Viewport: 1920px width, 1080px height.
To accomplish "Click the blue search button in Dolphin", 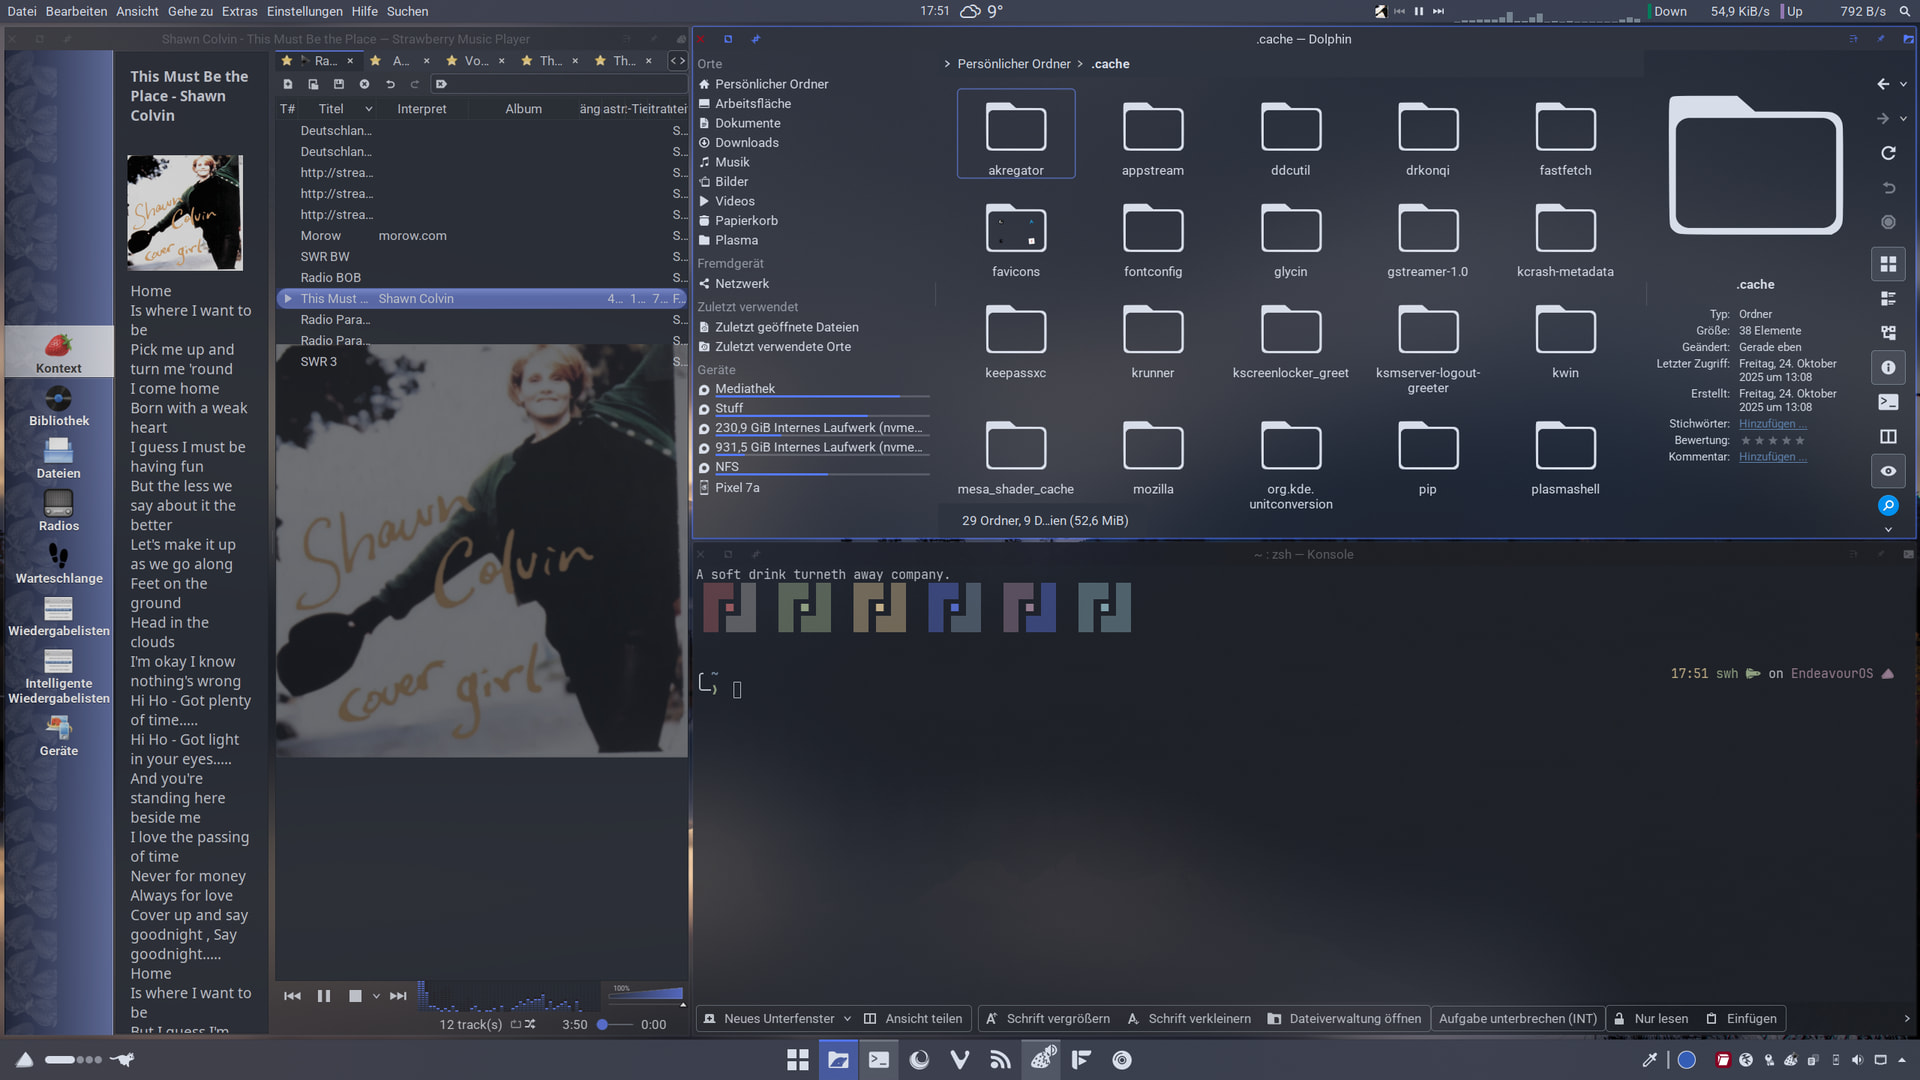I will point(1888,505).
